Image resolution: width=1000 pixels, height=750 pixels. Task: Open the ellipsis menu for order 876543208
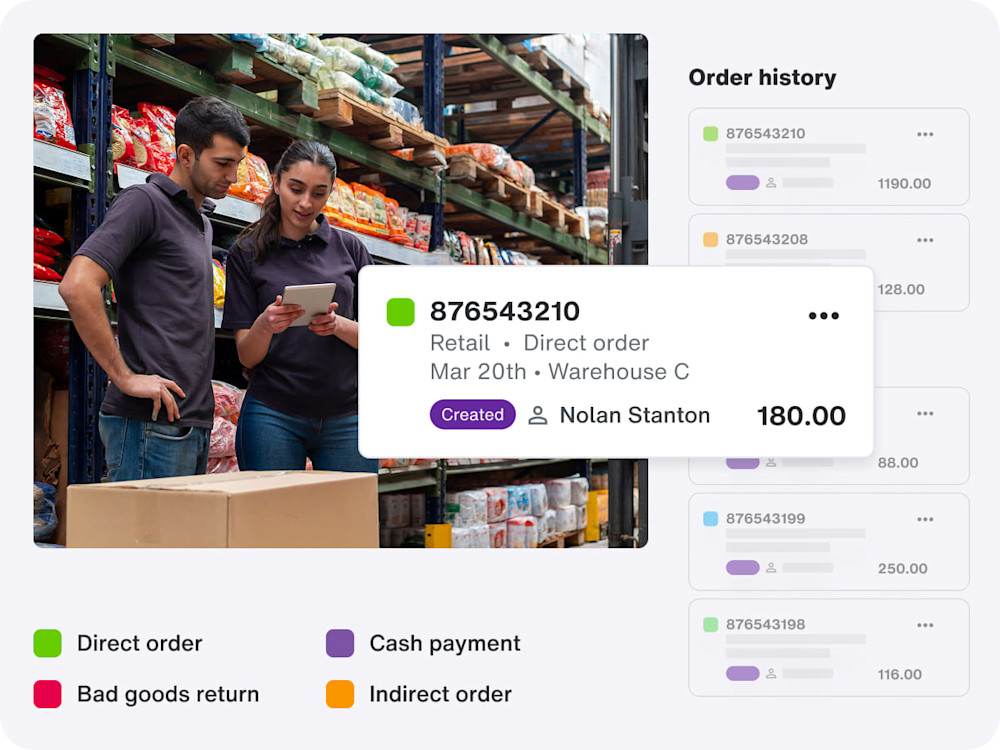[924, 239]
